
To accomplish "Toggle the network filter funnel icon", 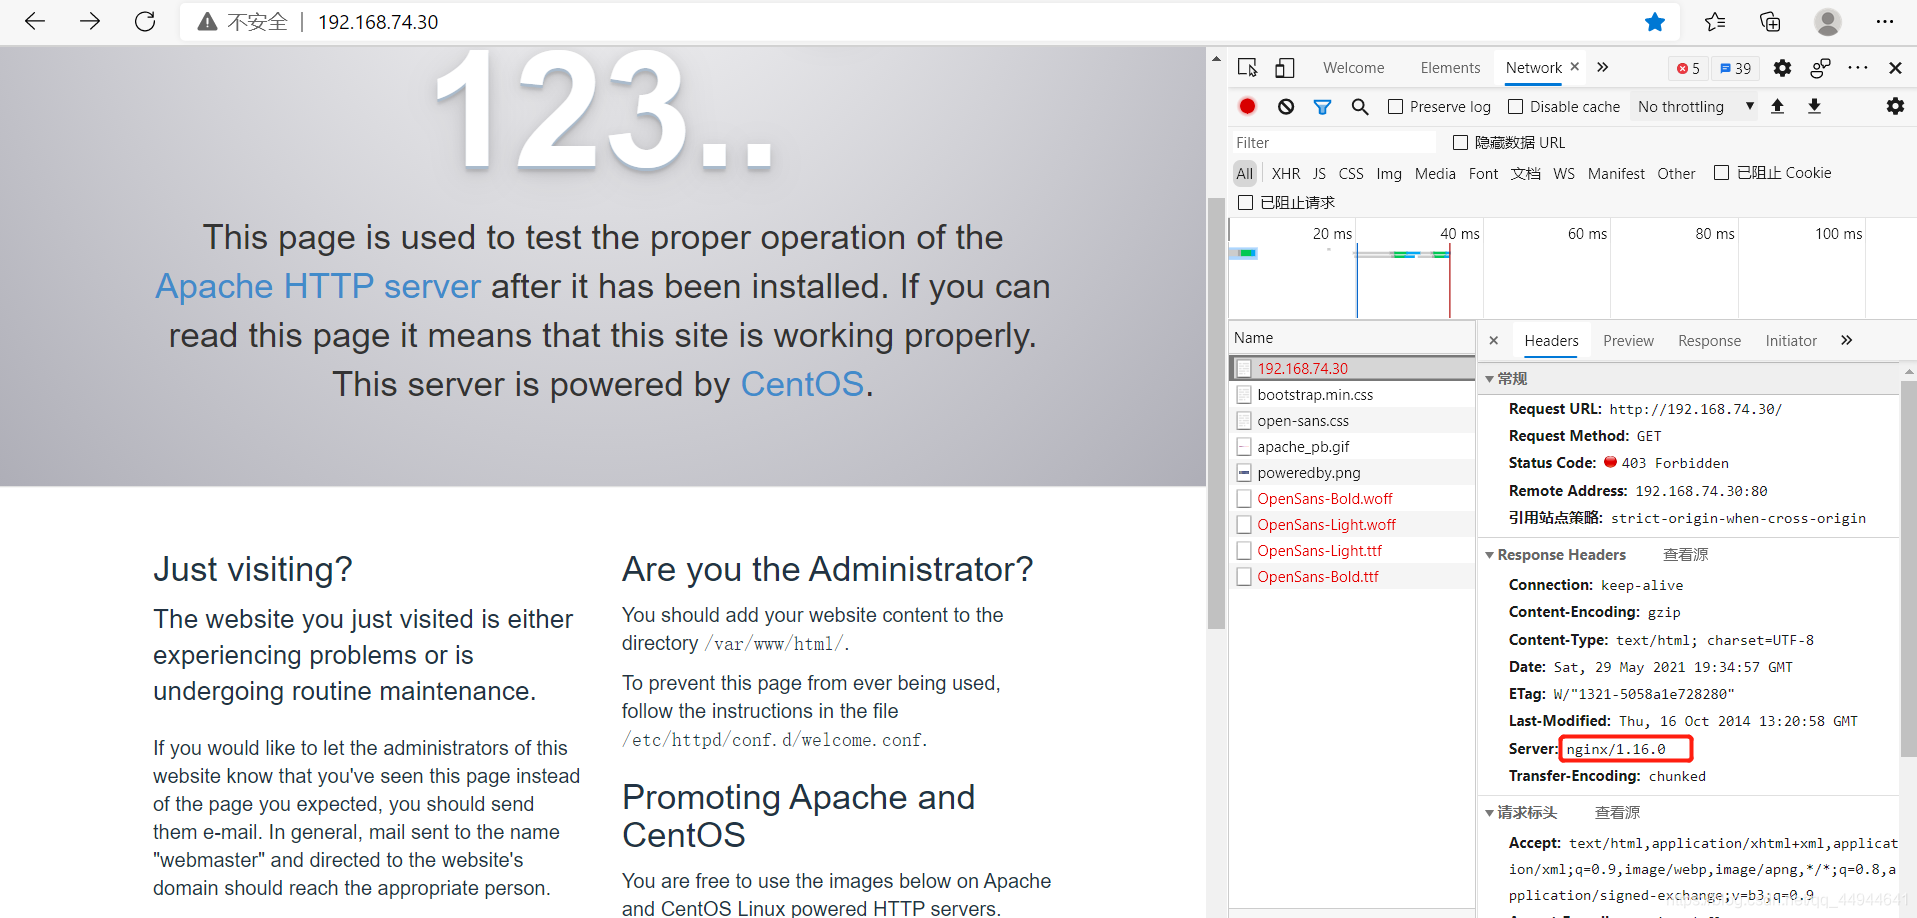I will coord(1322,106).
